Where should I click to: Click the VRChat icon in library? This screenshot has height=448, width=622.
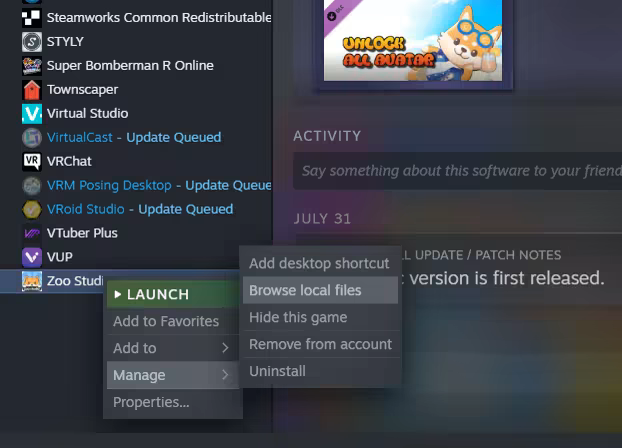(x=32, y=162)
